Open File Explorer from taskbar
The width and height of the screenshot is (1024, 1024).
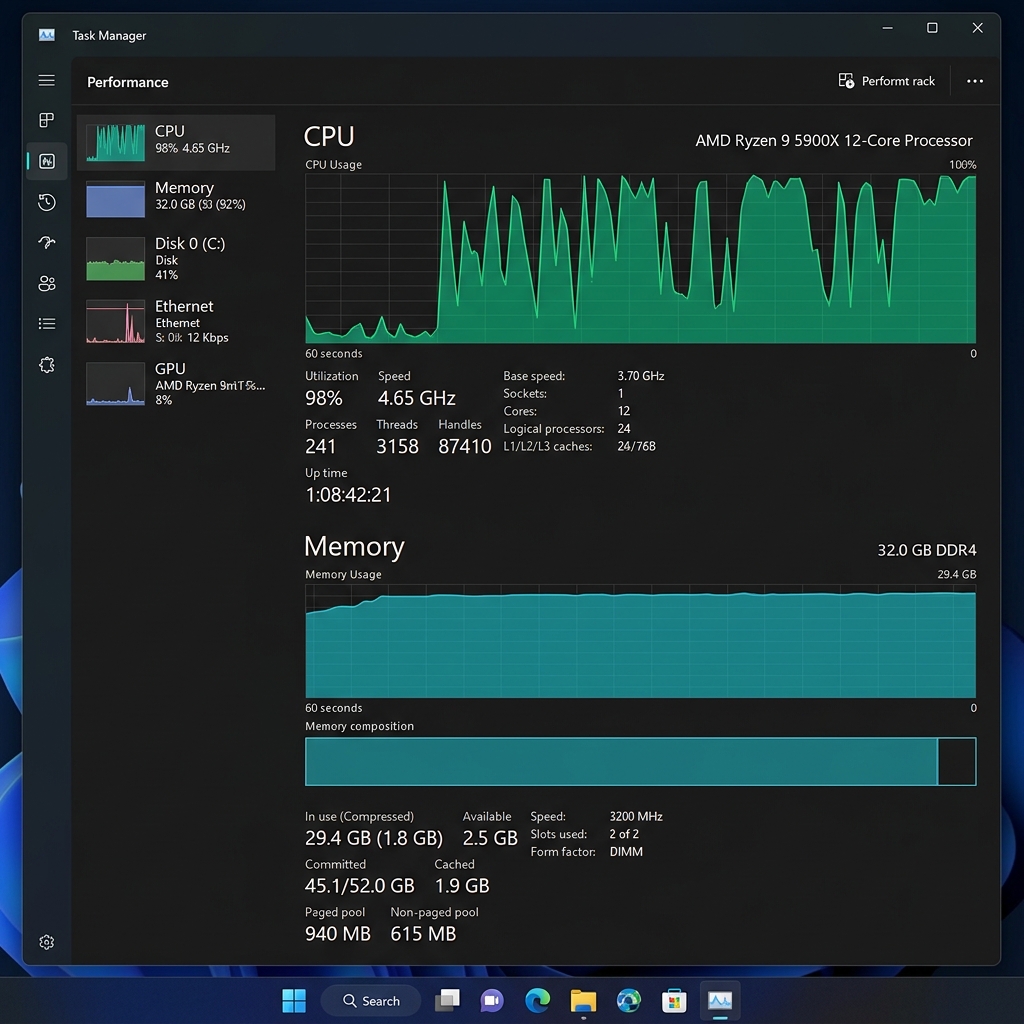point(583,1000)
